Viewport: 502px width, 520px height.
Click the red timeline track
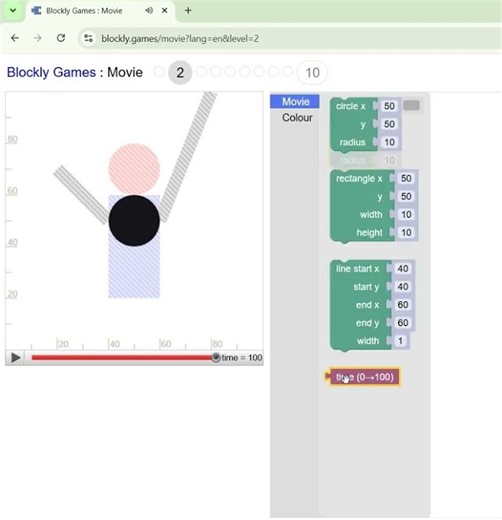(x=122, y=358)
